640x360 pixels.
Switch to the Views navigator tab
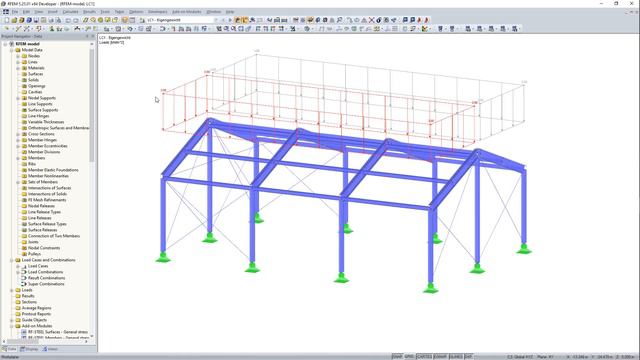tap(50, 349)
